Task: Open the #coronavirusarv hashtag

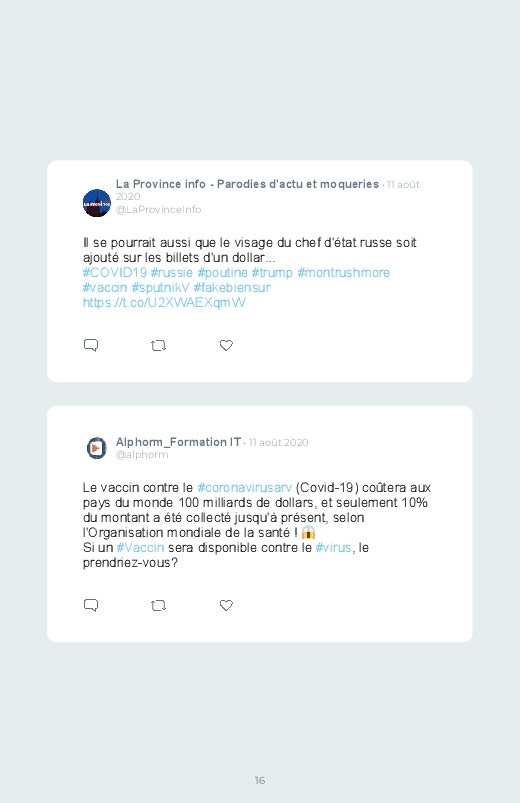Action: pos(244,487)
